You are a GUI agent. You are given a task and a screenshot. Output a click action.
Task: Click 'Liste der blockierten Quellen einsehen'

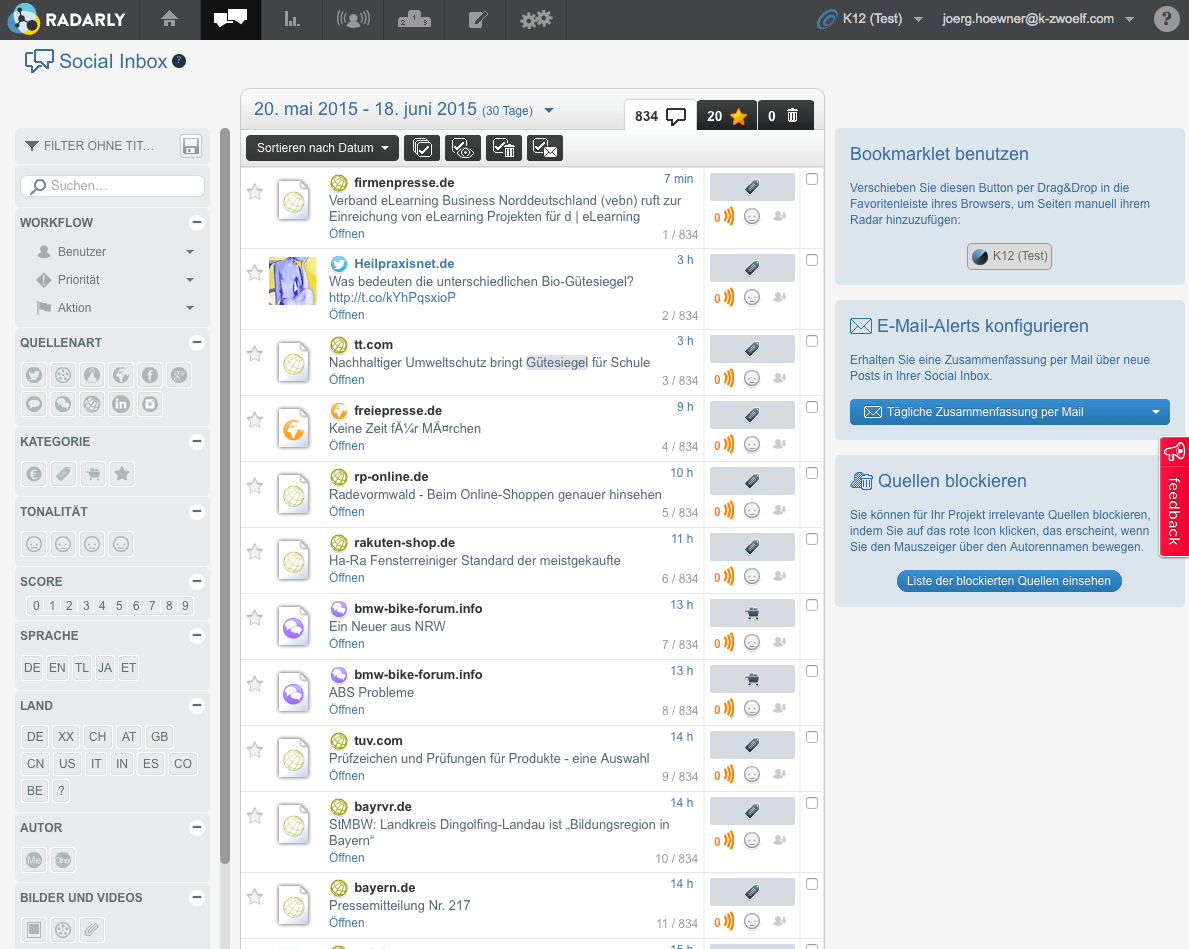1009,581
